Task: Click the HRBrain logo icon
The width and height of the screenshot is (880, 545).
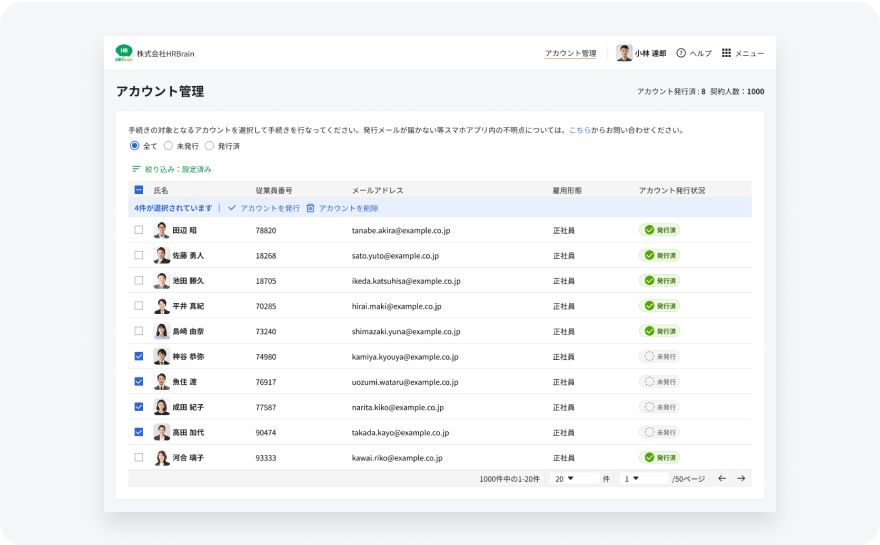Action: (124, 53)
